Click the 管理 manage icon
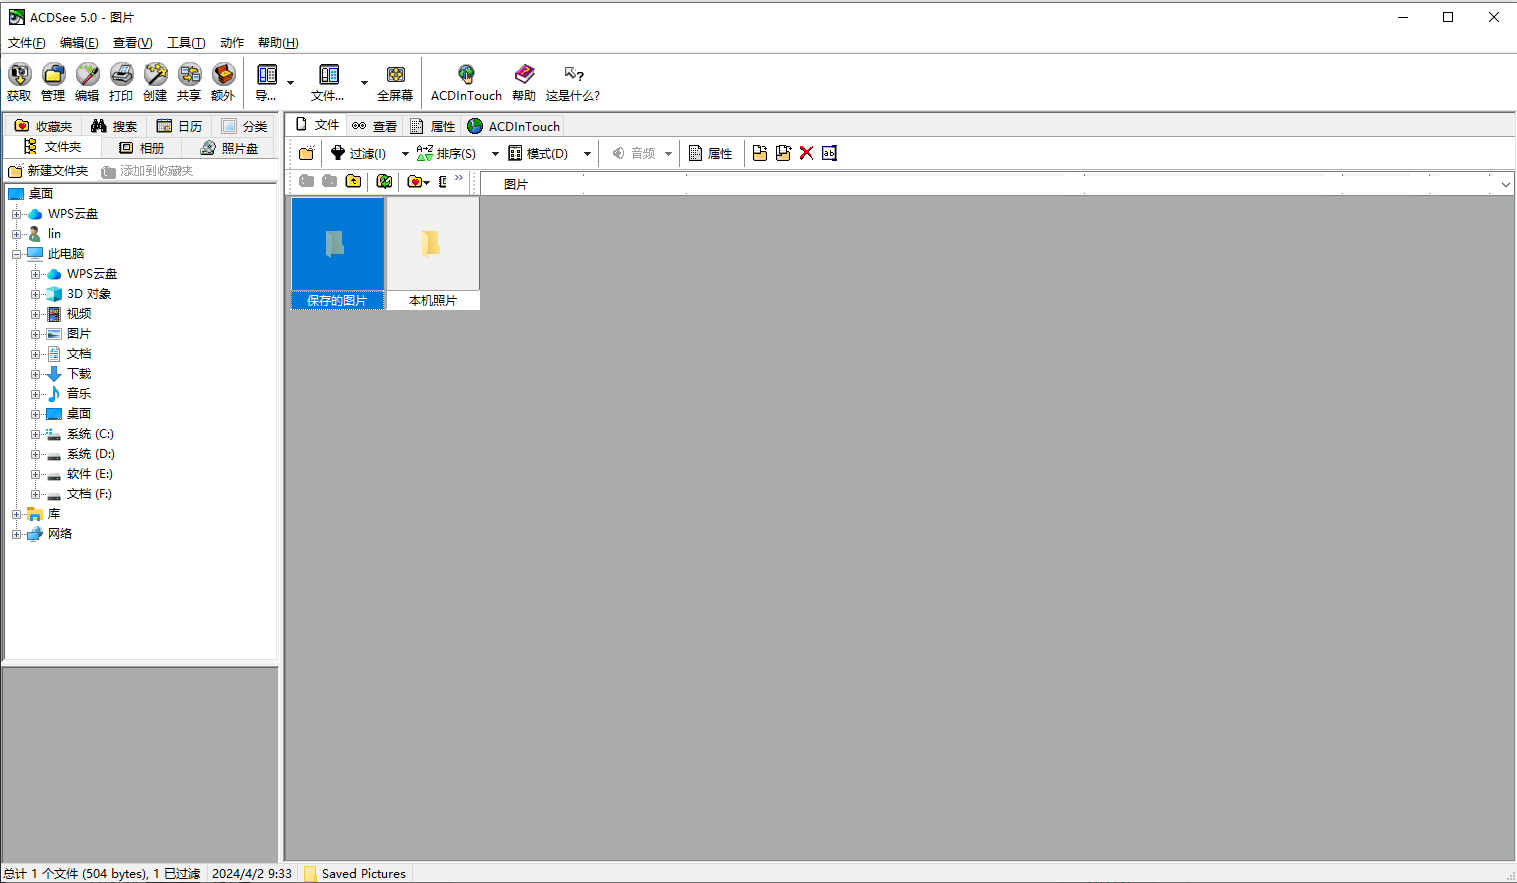The width and height of the screenshot is (1517, 883). coord(53,82)
